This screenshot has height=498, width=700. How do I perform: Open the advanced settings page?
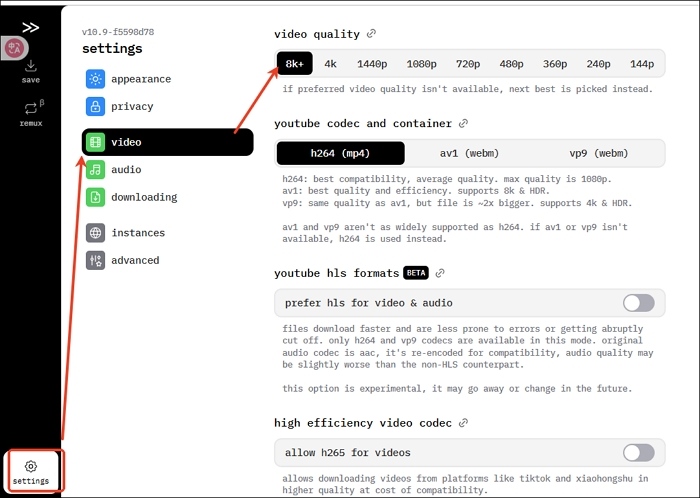pos(167,260)
